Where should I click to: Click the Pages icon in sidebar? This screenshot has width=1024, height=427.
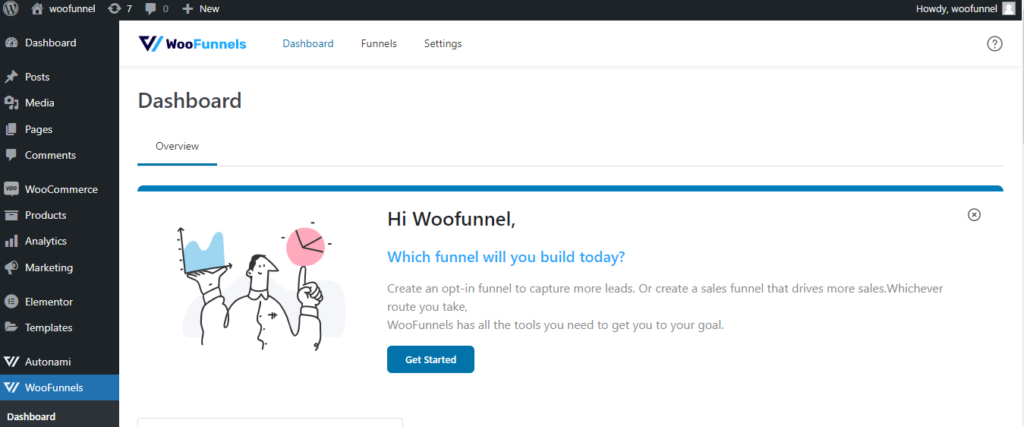tap(11, 129)
